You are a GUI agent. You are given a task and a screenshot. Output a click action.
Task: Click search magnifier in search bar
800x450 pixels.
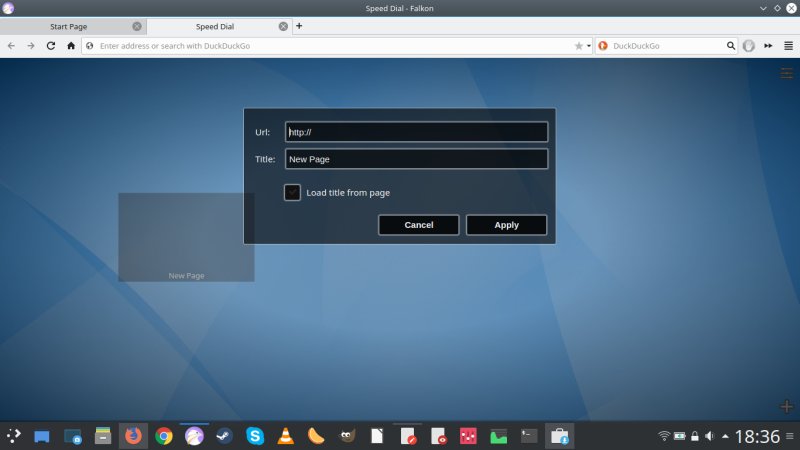731,46
